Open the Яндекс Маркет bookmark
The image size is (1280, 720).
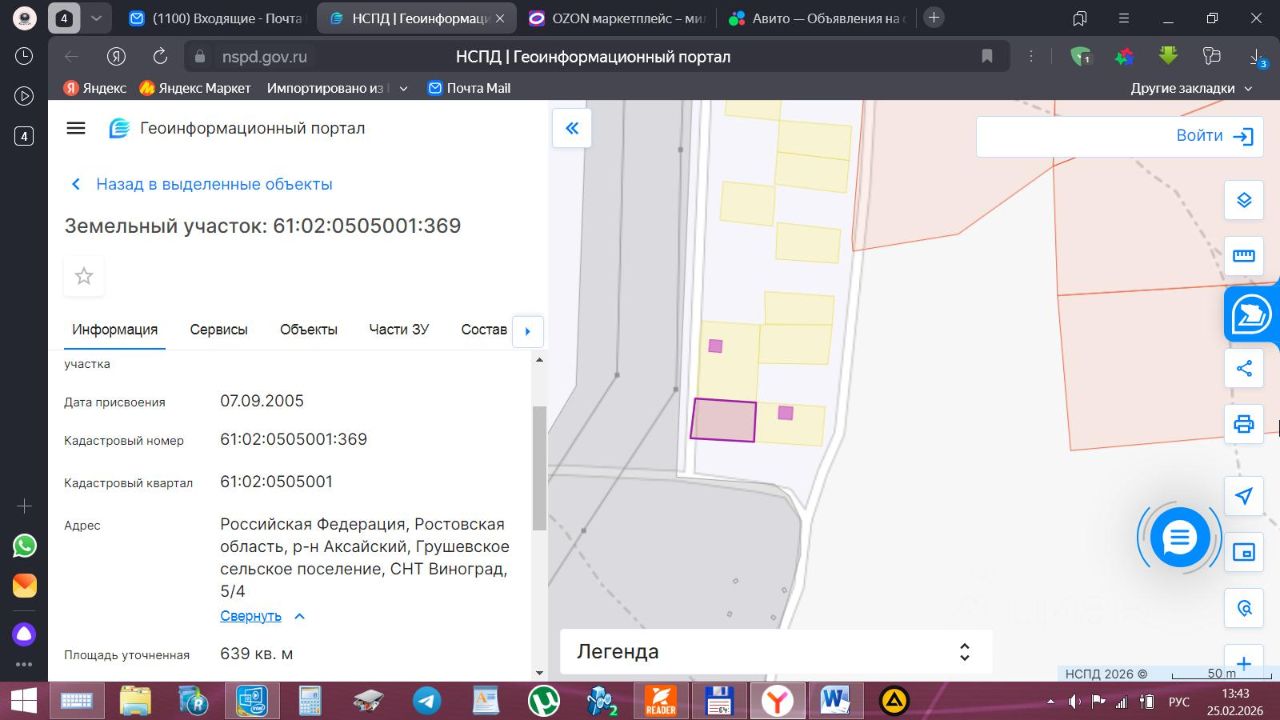coord(195,88)
